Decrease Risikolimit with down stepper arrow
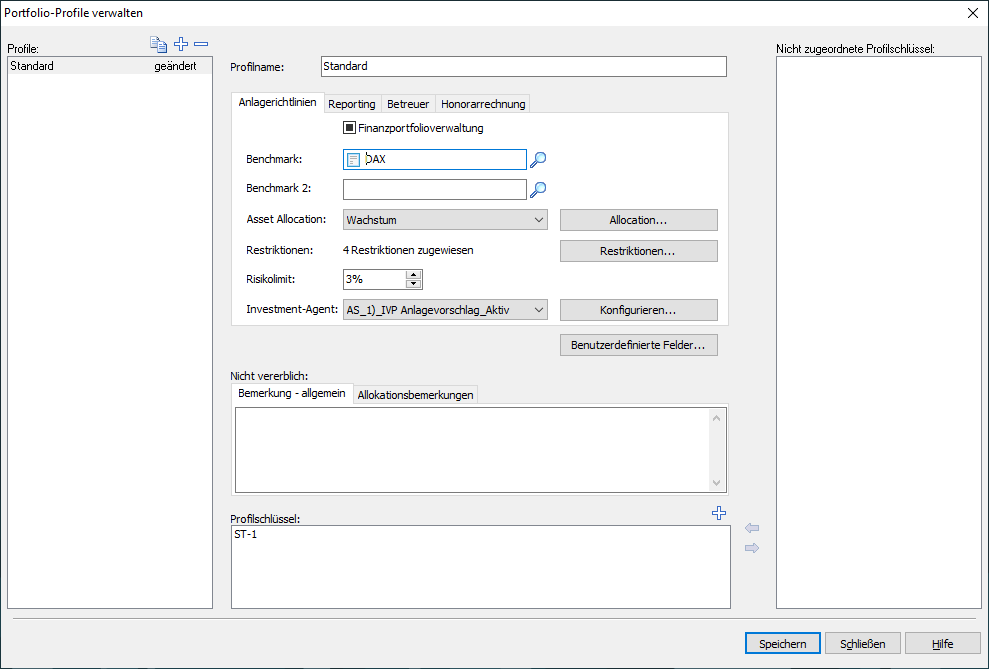This screenshot has width=989, height=669. [x=414, y=284]
